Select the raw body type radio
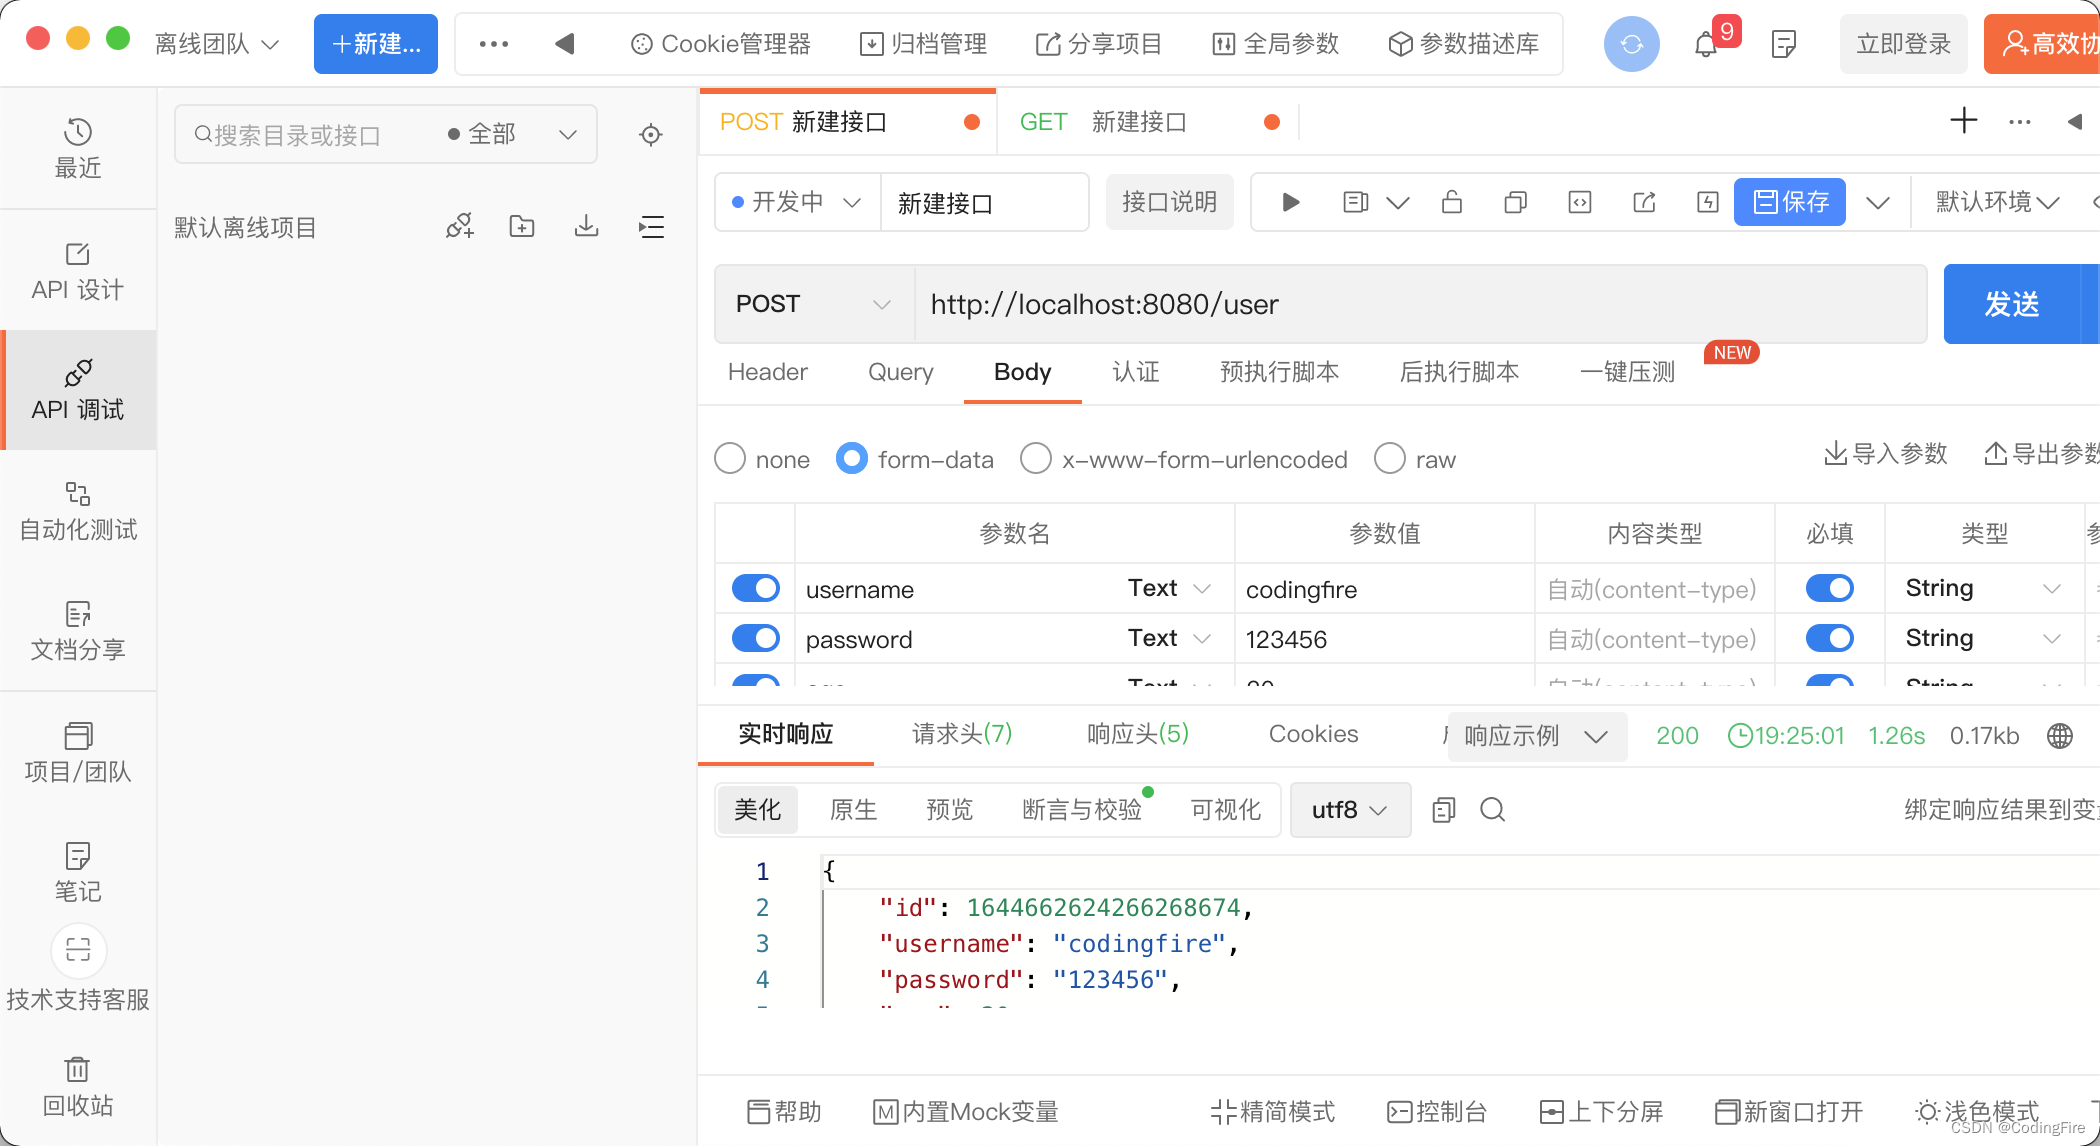 (1390, 459)
